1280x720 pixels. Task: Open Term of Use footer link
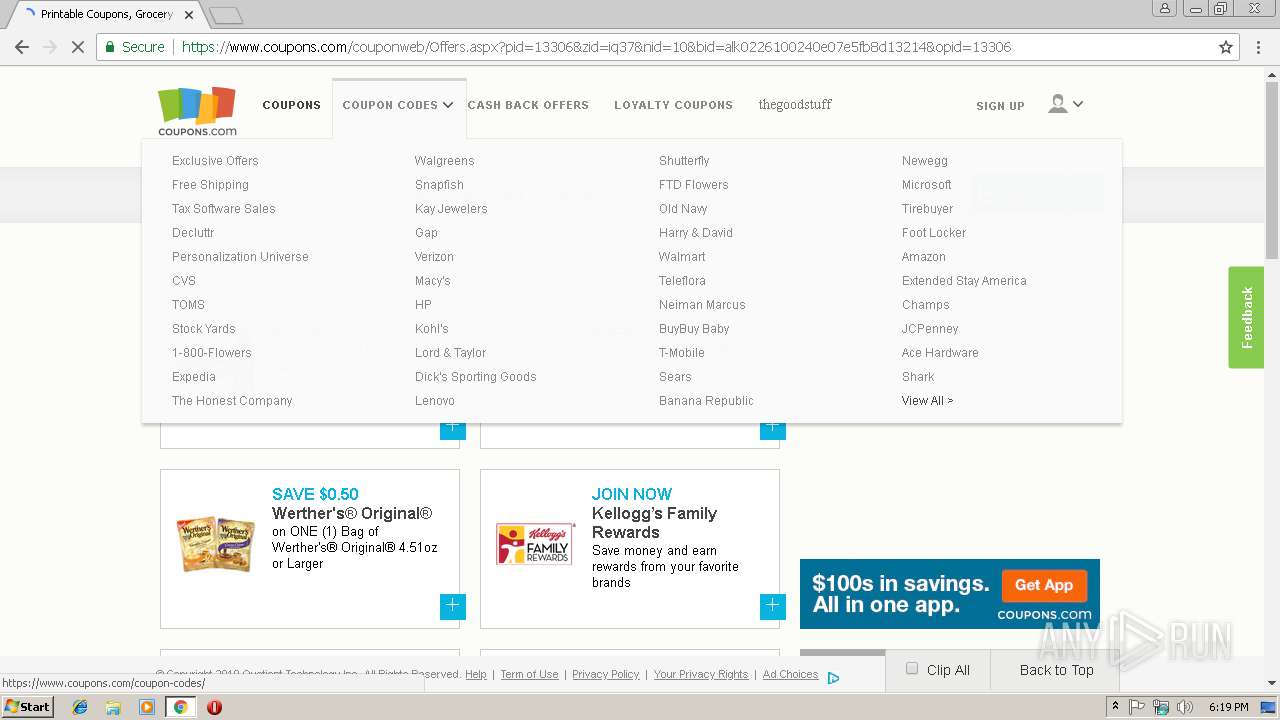point(529,675)
